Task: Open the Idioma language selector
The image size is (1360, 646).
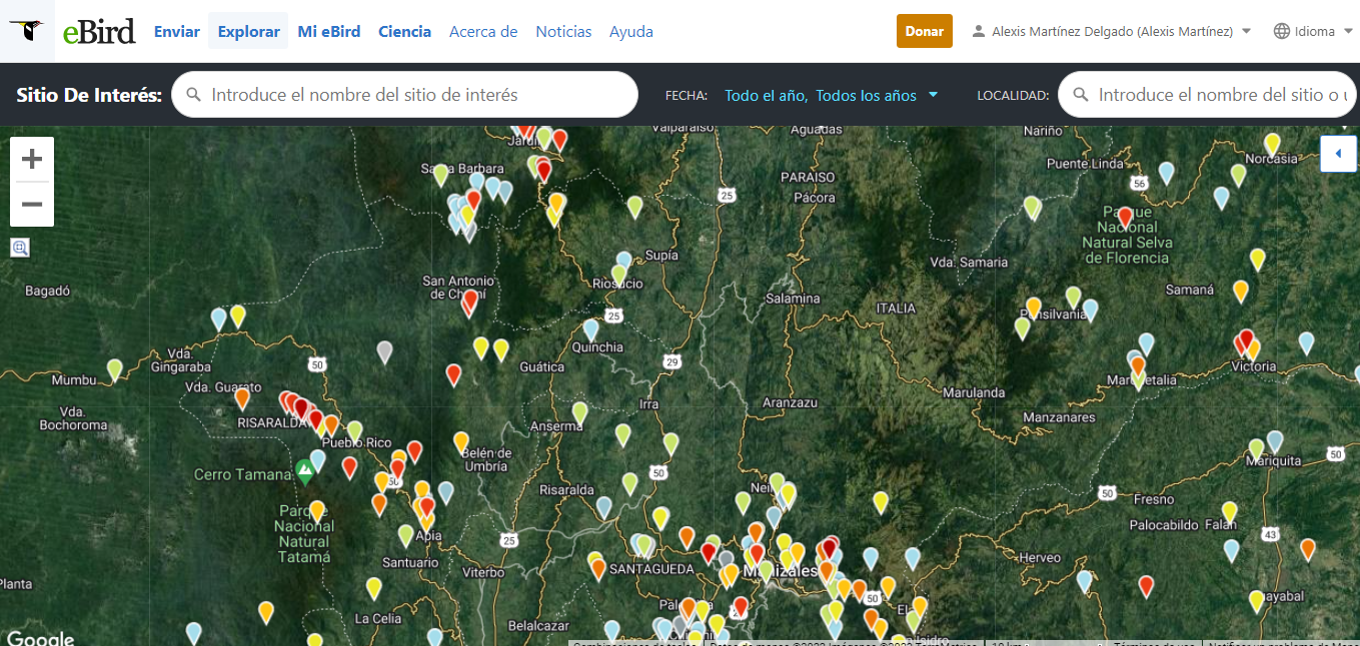Action: click(x=1311, y=31)
